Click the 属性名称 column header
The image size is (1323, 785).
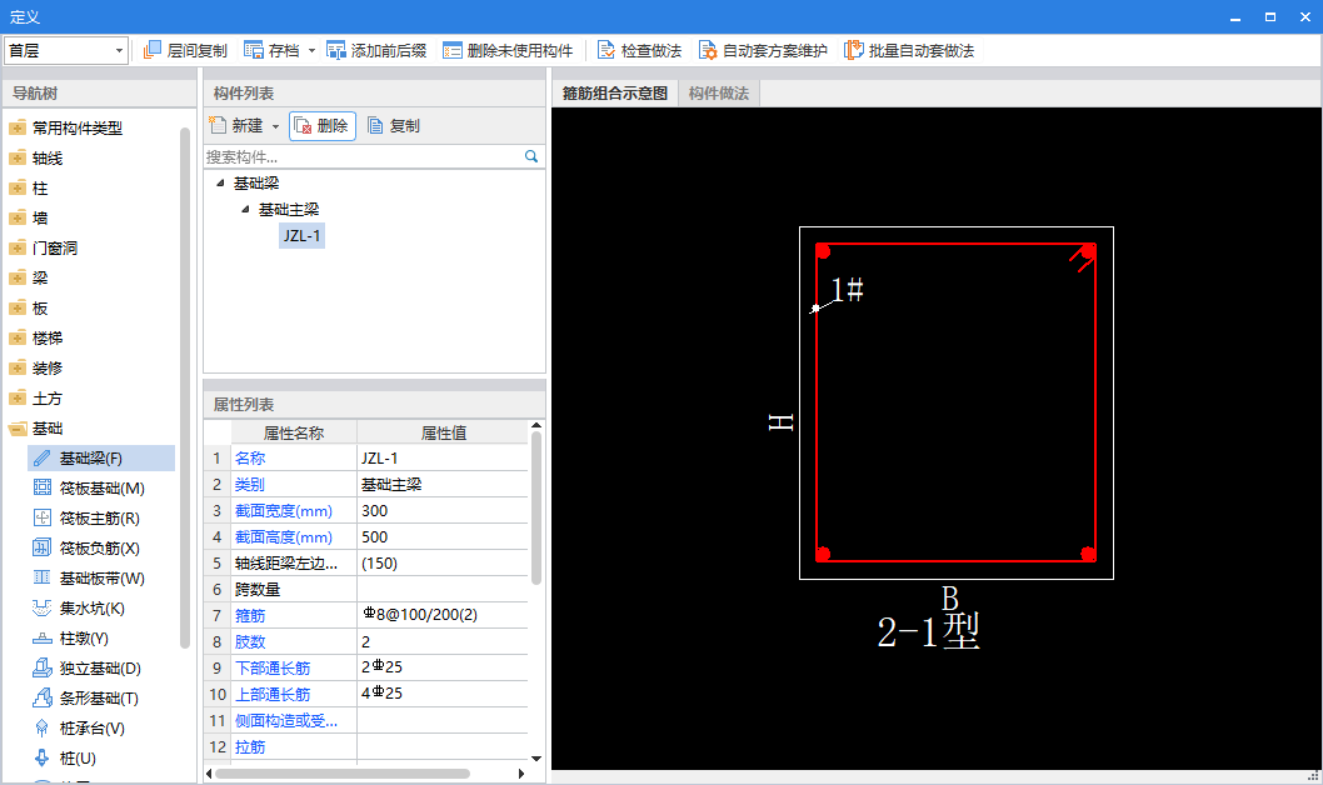pyautogui.click(x=294, y=433)
